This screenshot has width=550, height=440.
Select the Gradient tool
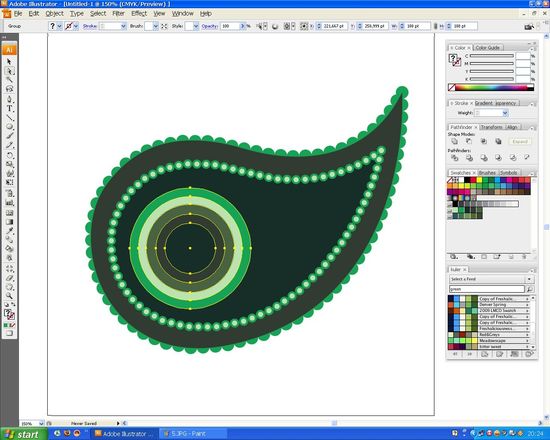pos(9,222)
